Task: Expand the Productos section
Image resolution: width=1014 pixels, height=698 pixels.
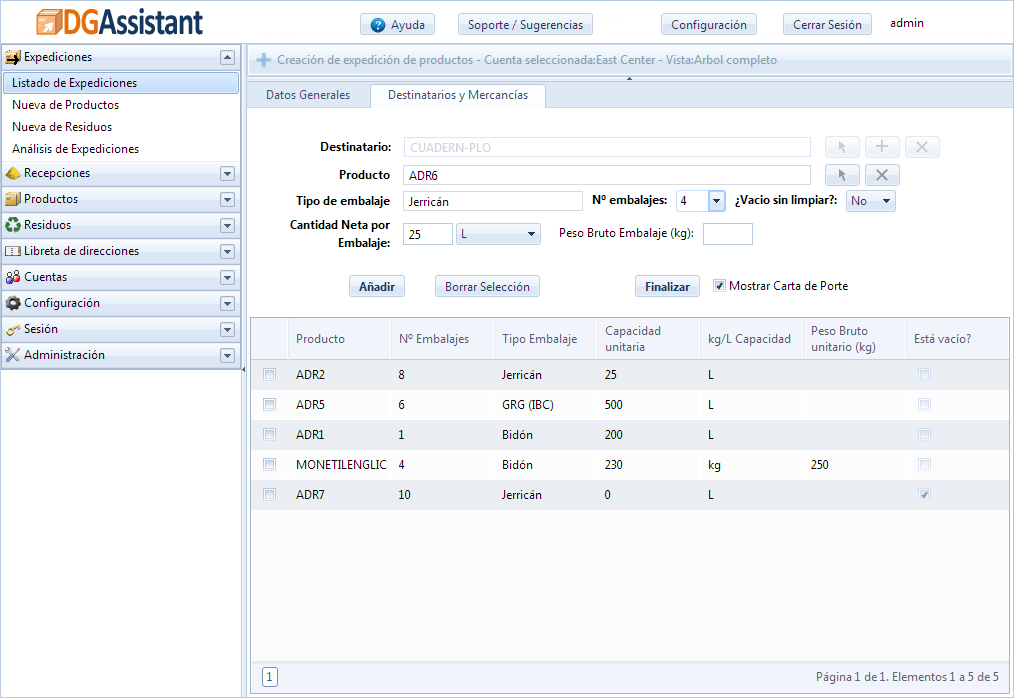Action: point(227,199)
